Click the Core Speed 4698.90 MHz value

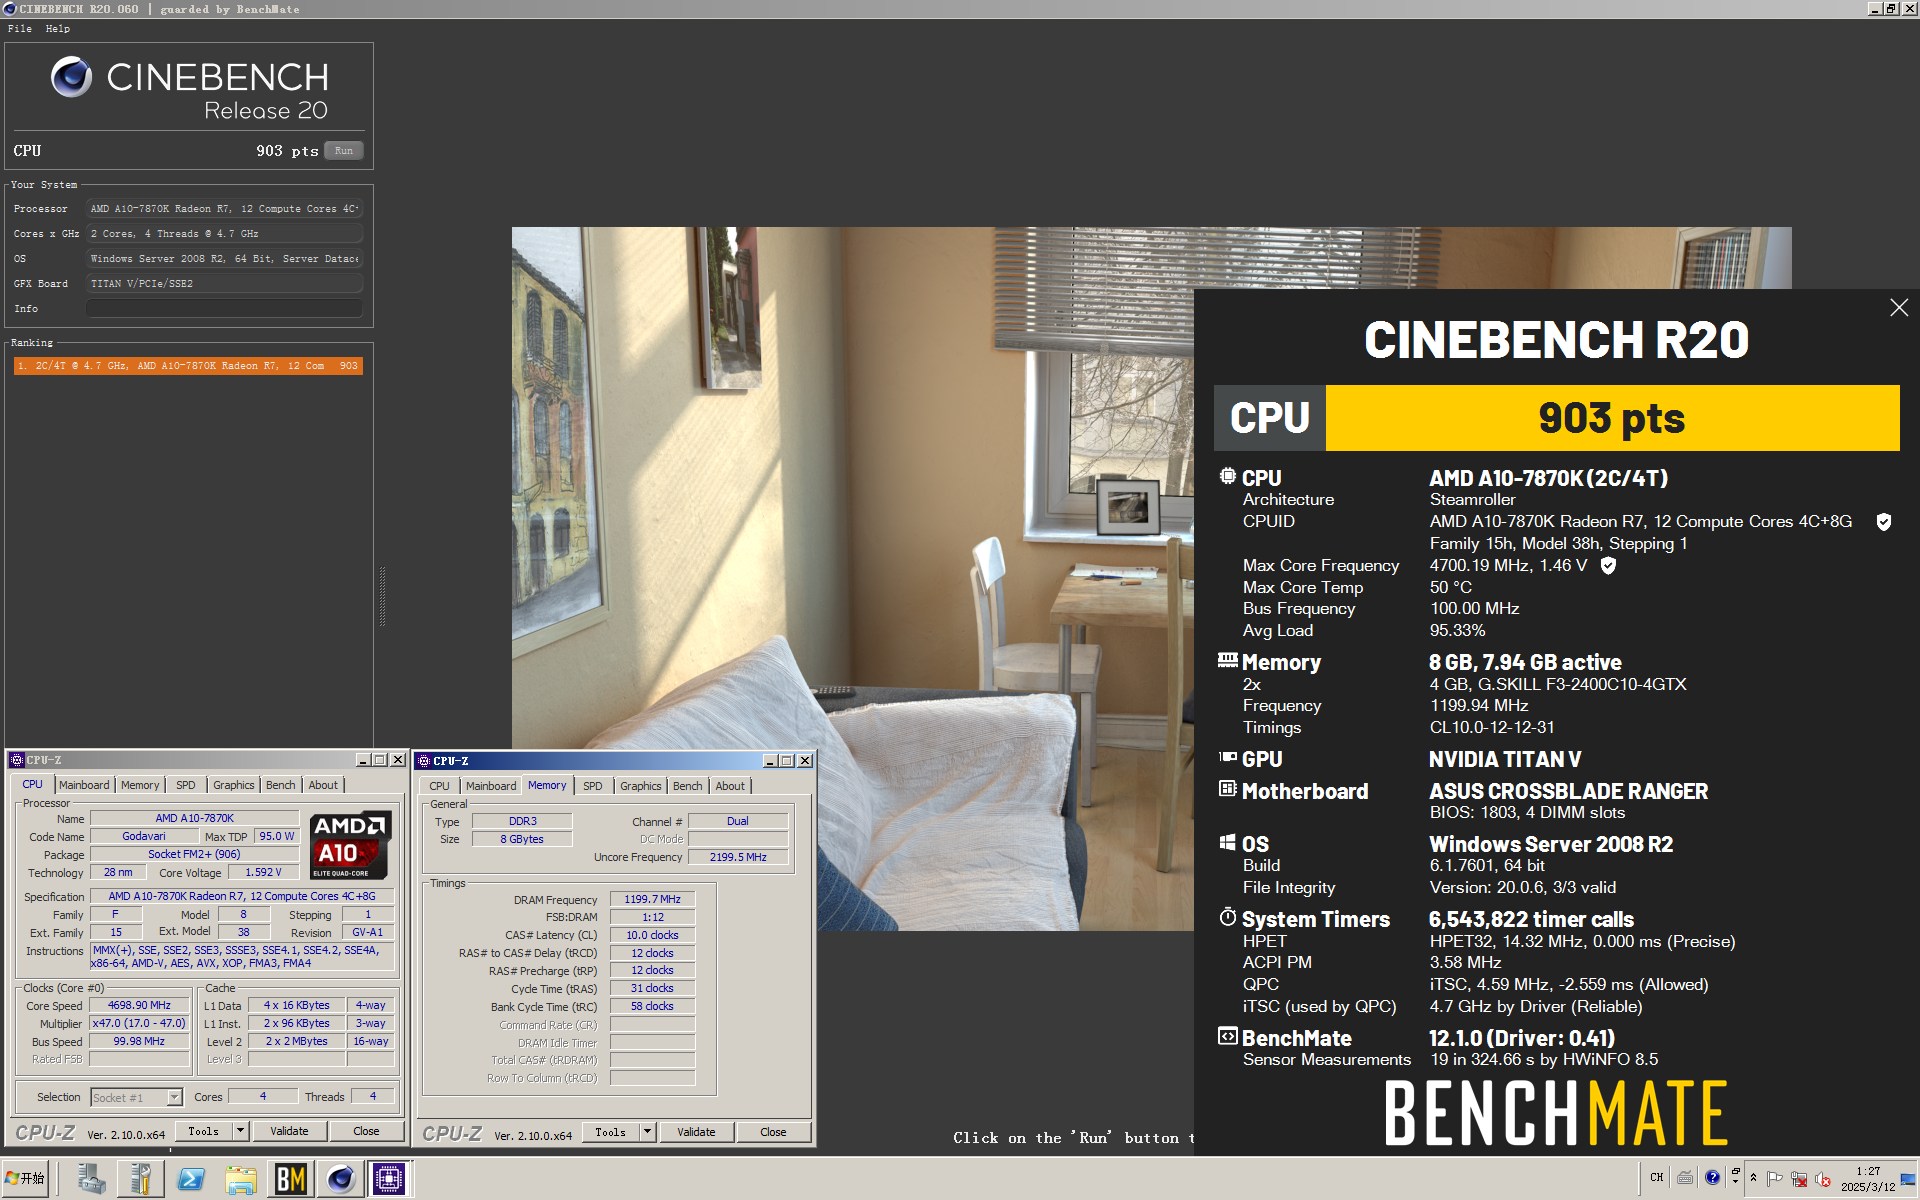pos(140,1005)
